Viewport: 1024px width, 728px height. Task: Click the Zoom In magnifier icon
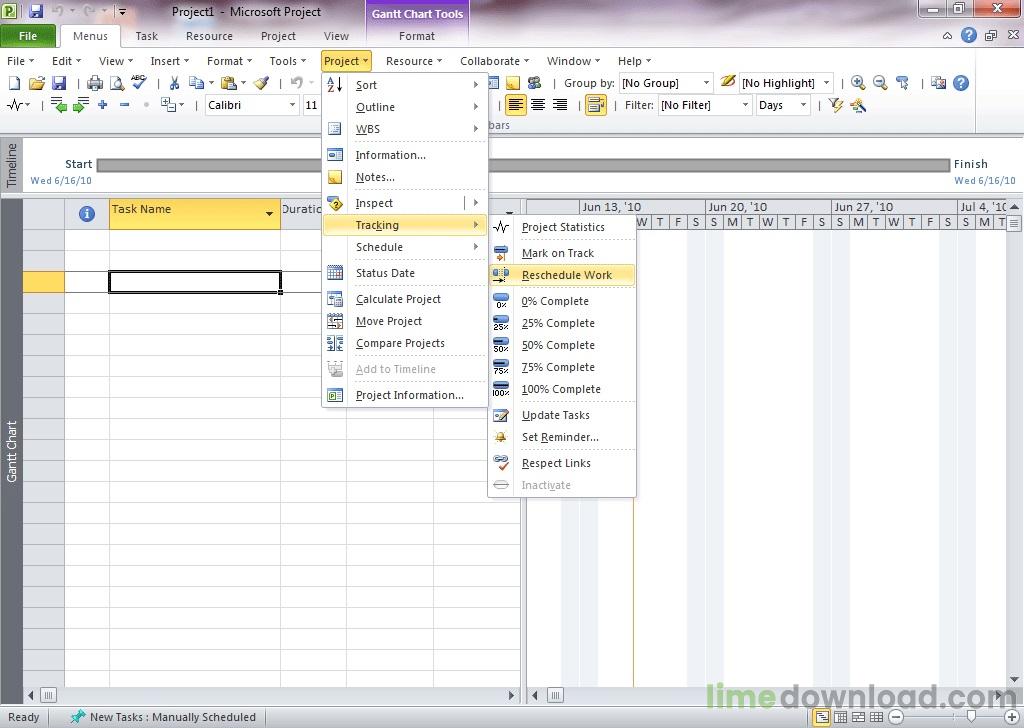click(858, 83)
